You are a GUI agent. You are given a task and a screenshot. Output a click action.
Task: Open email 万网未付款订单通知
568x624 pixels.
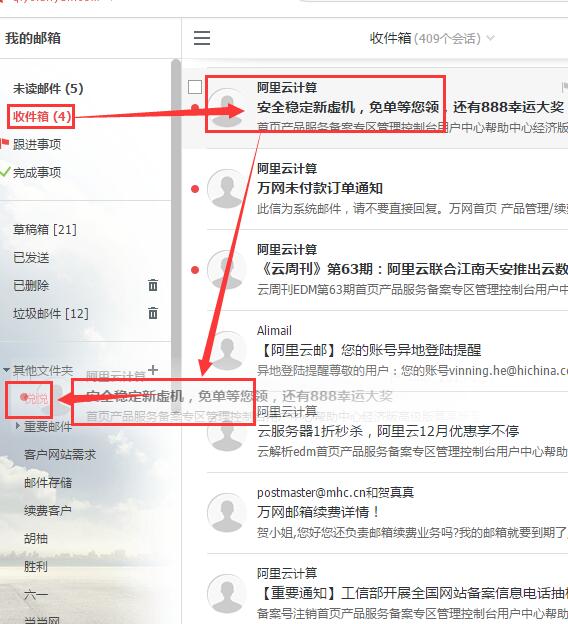pyautogui.click(x=320, y=188)
